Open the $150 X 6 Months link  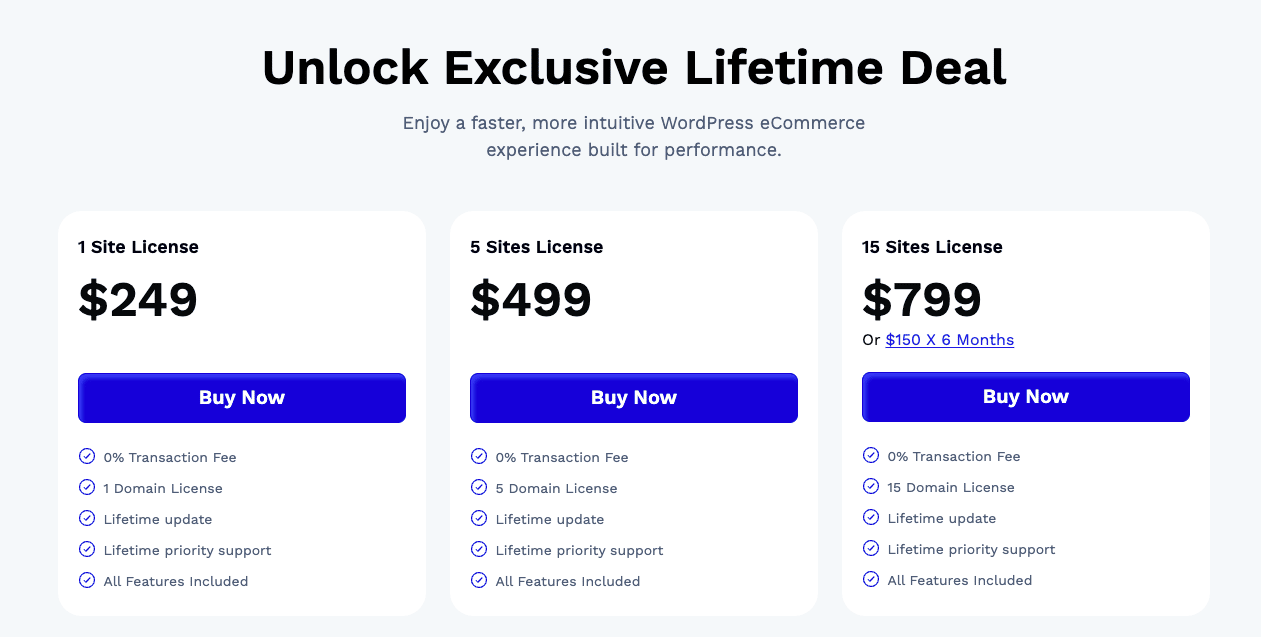(949, 340)
